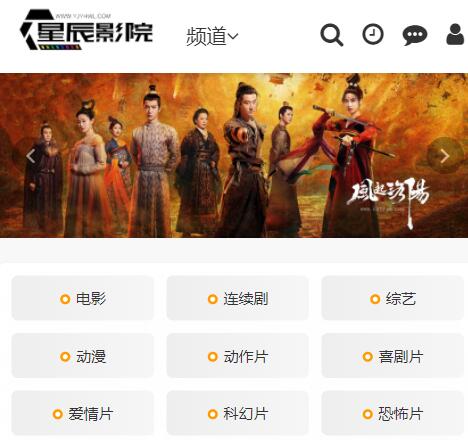Show previous banner slide arrow

(x=31, y=156)
